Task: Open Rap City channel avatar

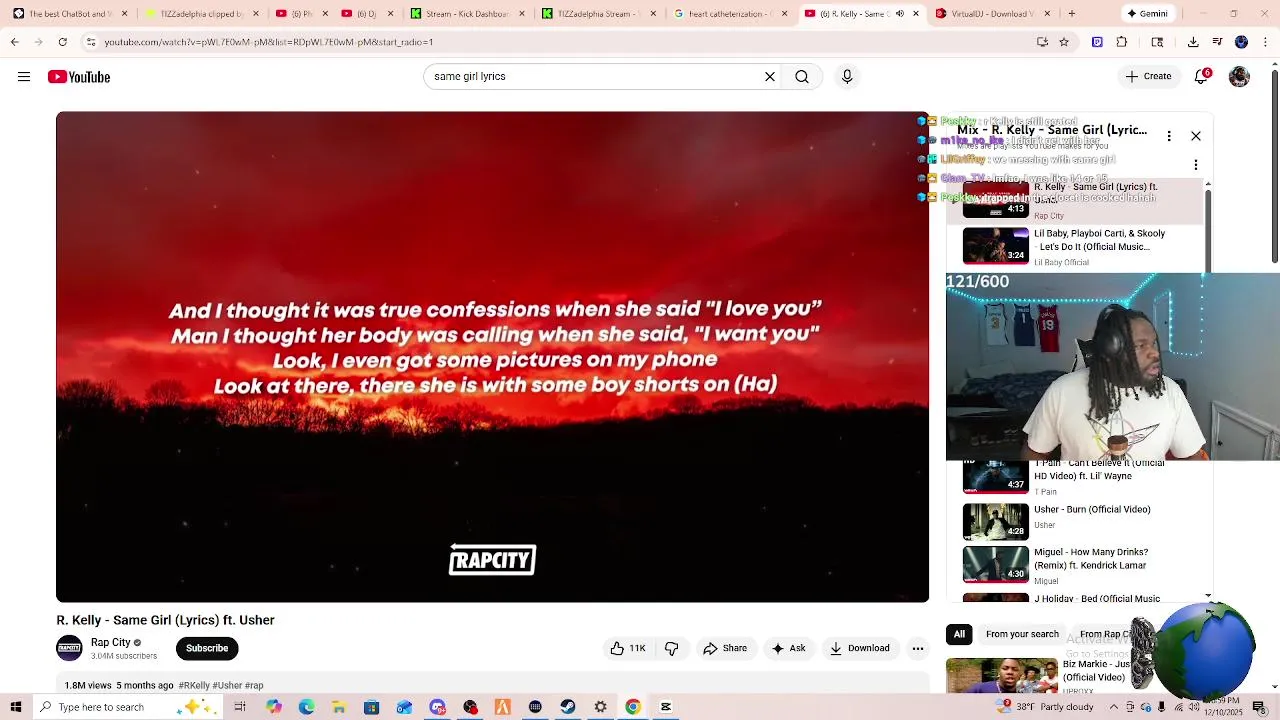Action: point(69,648)
